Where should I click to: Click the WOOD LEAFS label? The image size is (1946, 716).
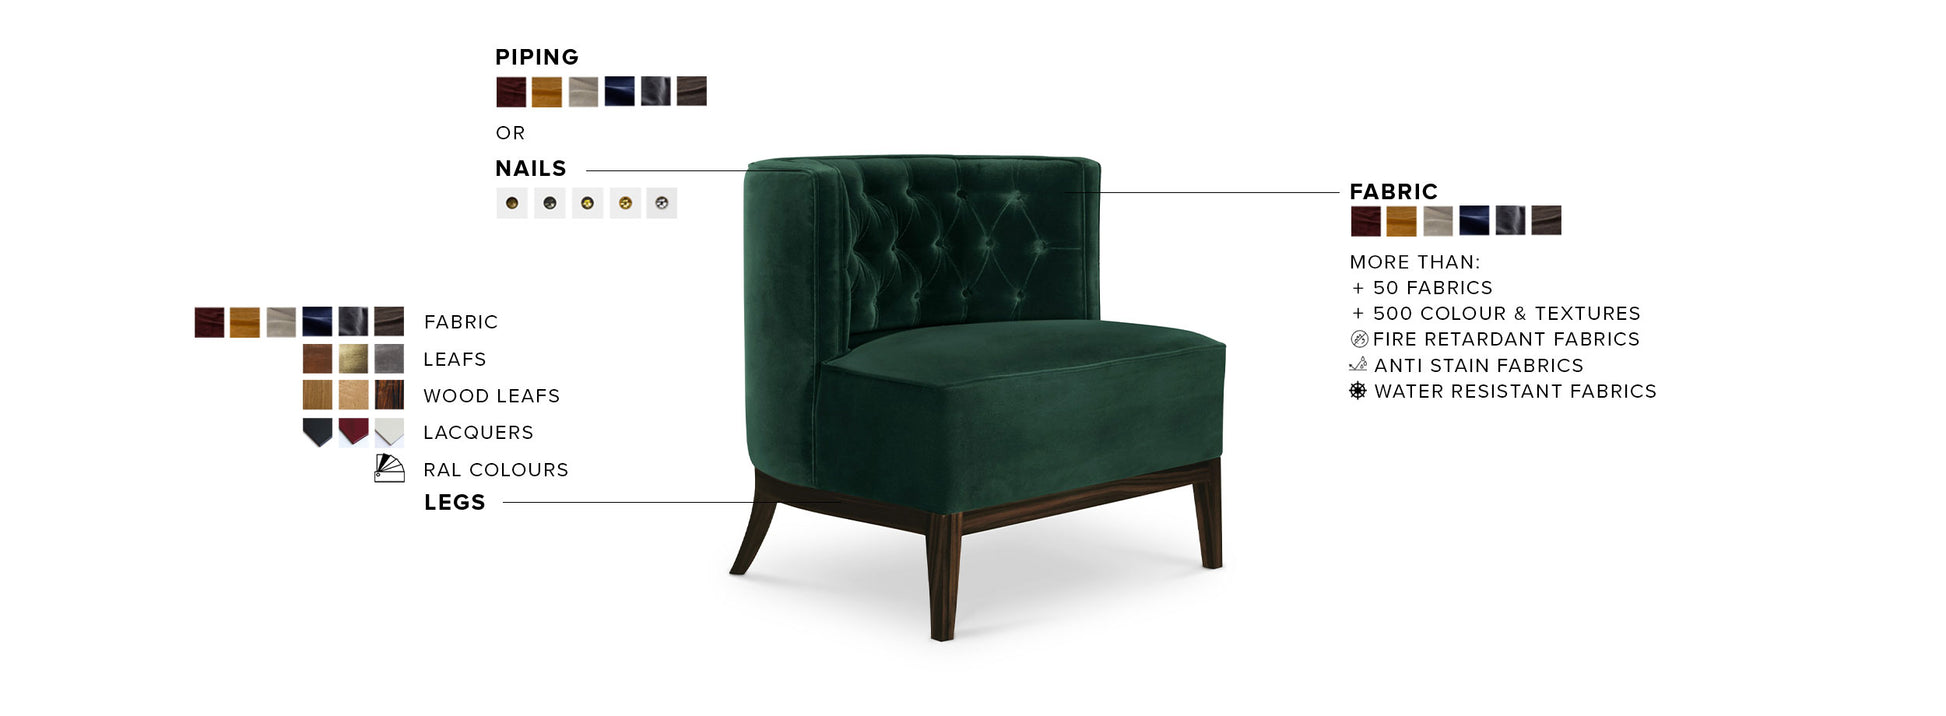tap(491, 396)
